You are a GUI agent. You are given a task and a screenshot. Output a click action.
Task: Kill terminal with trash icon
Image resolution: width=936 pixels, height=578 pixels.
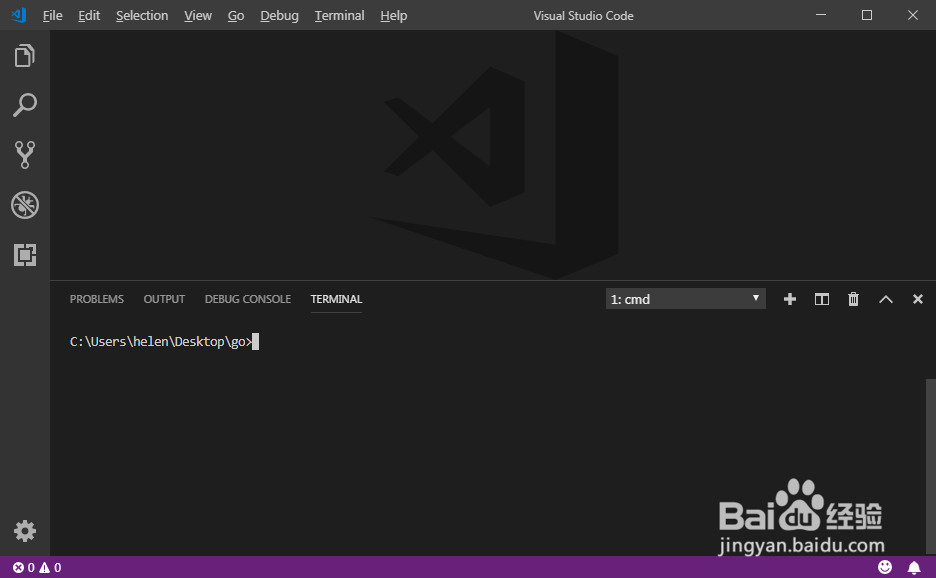[x=854, y=299]
